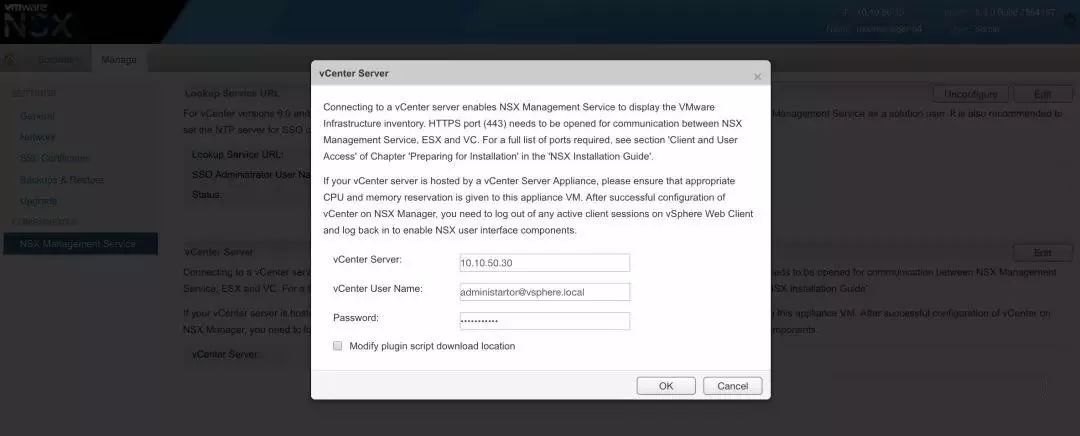1080x436 pixels.
Task: Open Backups & Restore in sidebar
Action: (62, 180)
